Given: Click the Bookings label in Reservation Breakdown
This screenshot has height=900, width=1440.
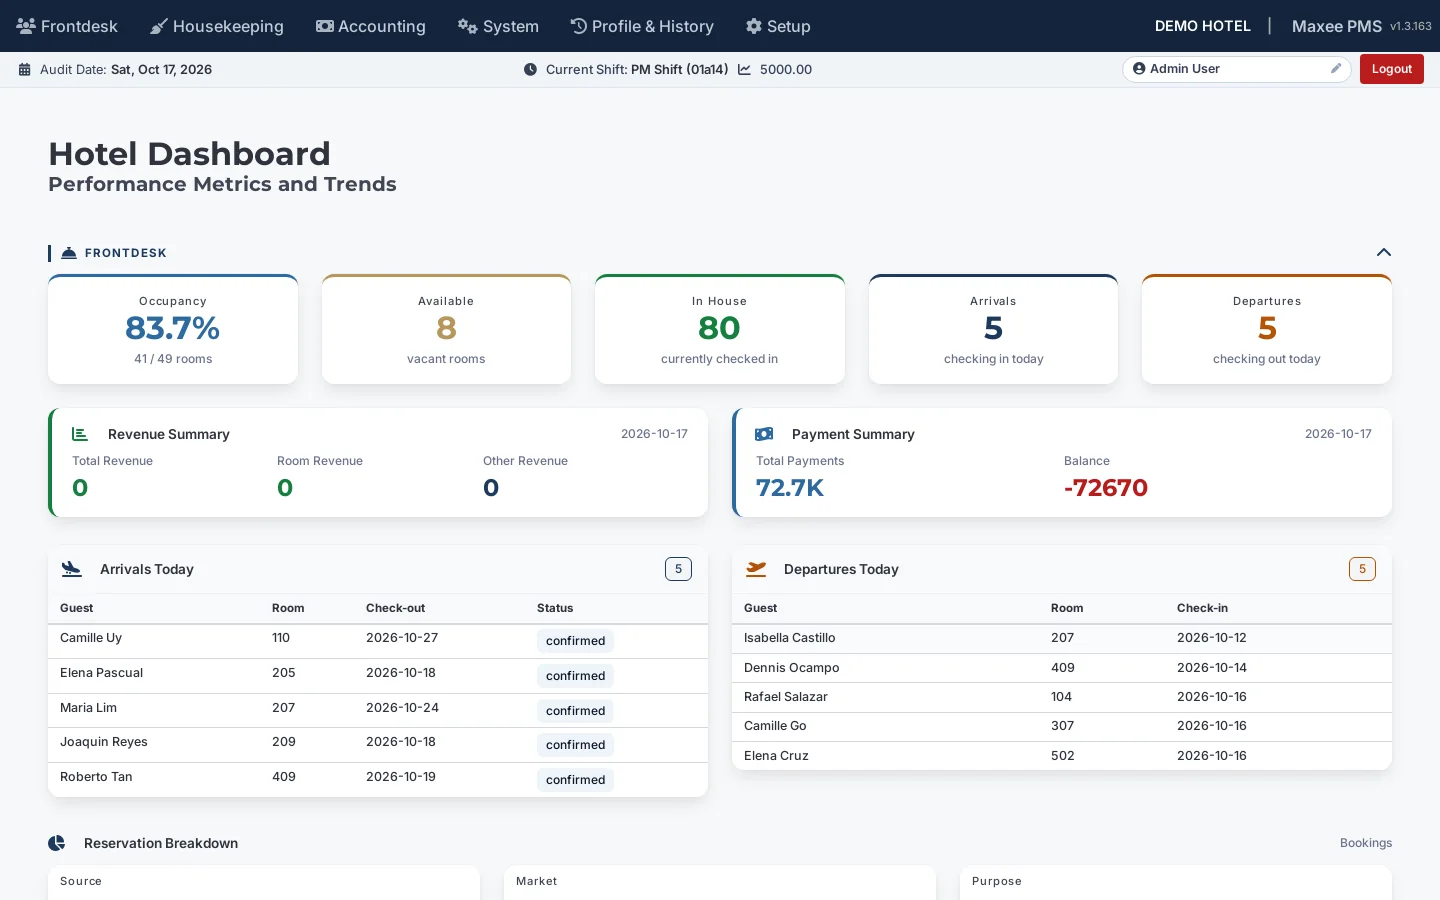Looking at the screenshot, I should click(1366, 843).
